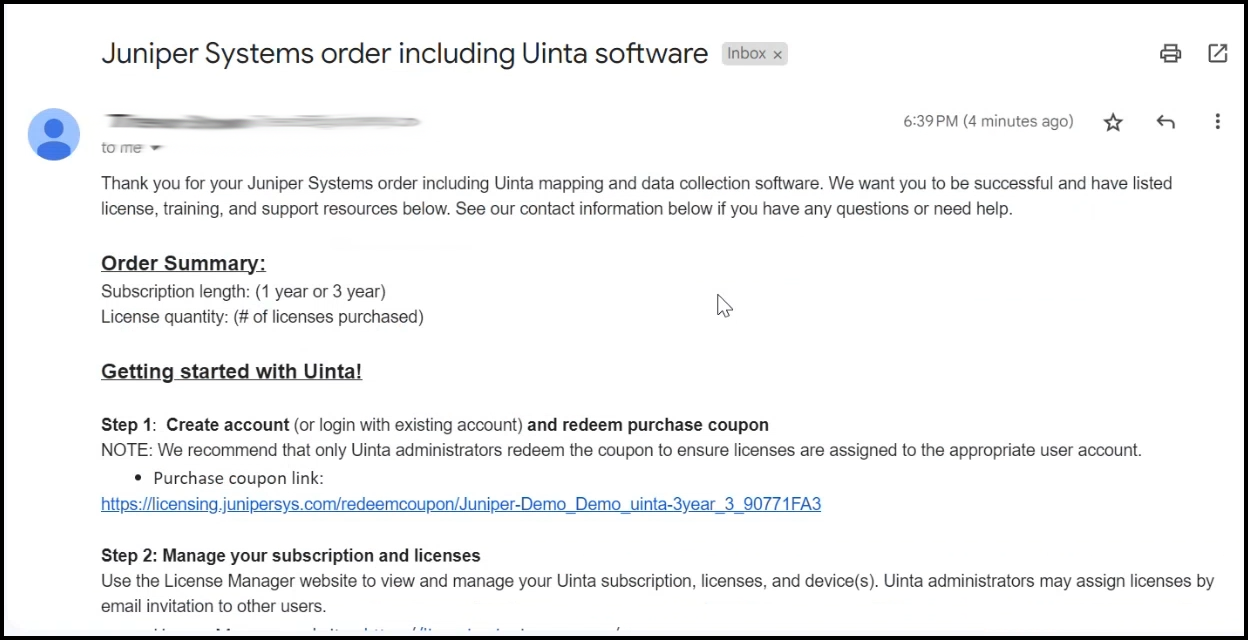
Task: Click the 'License quantity' line
Action: [x=262, y=317]
